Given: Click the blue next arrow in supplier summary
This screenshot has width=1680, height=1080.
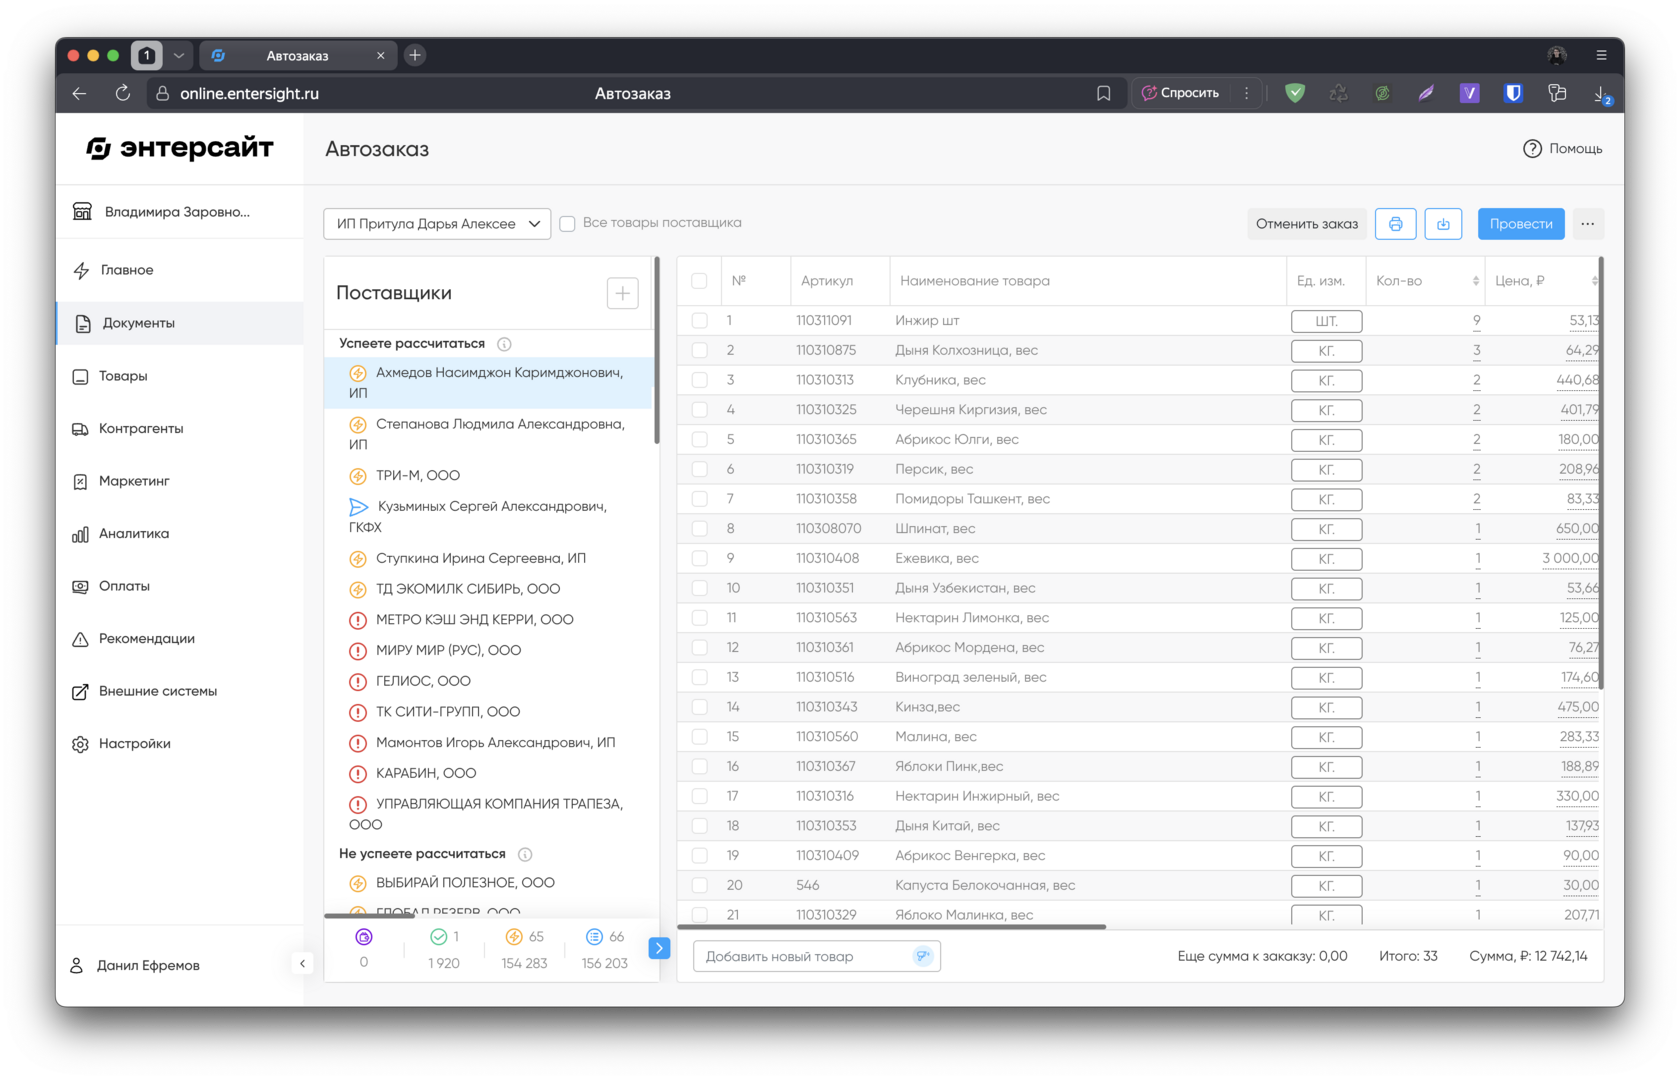Looking at the screenshot, I should click(x=659, y=948).
